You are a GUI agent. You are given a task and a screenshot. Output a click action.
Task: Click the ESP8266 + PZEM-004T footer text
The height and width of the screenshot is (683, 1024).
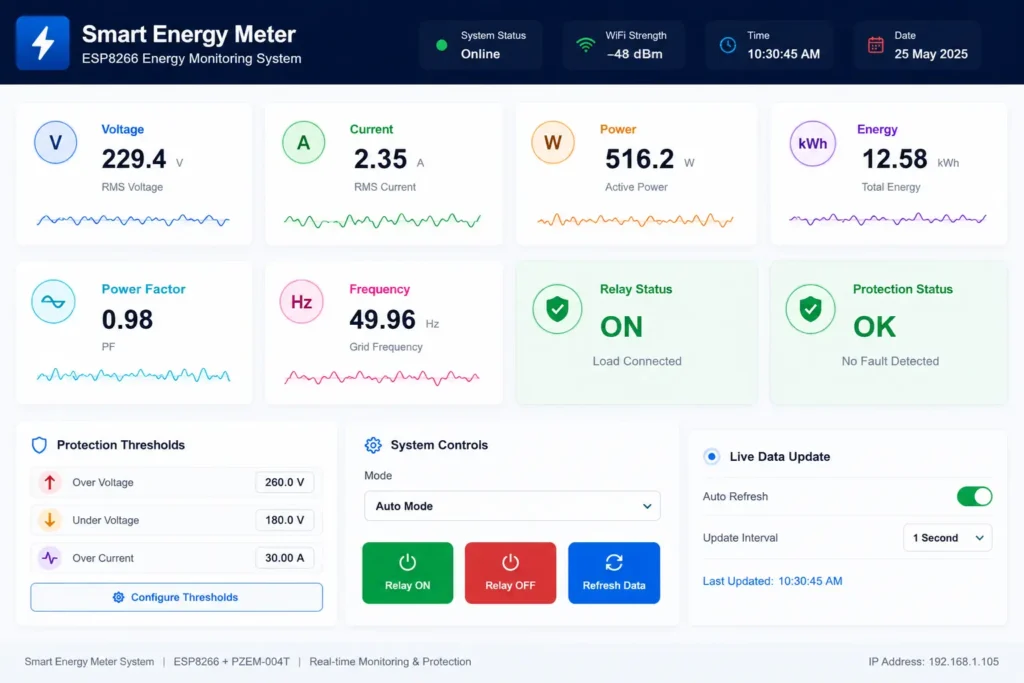click(231, 661)
